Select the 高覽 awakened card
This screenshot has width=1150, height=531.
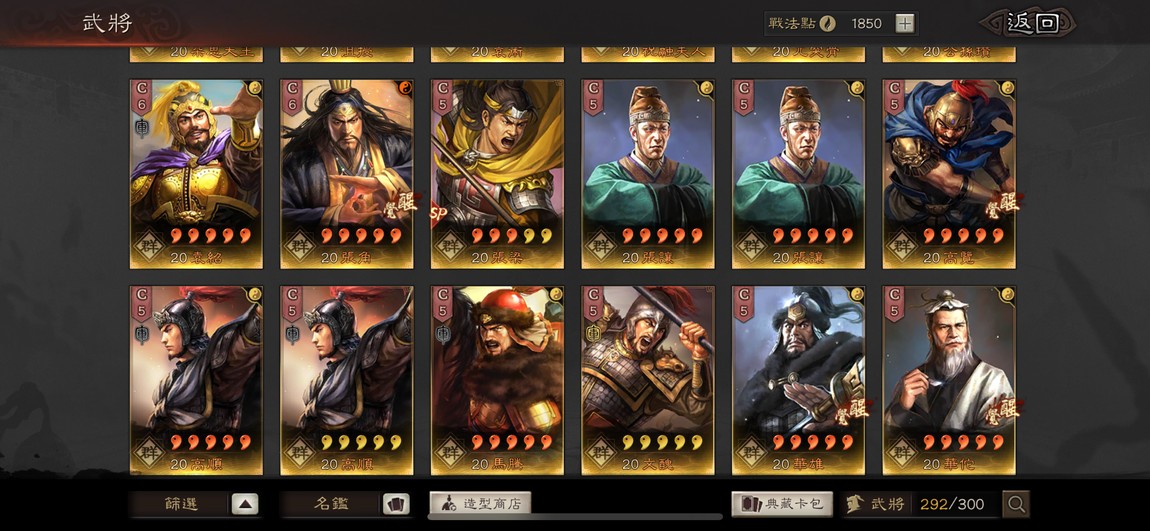coord(949,174)
